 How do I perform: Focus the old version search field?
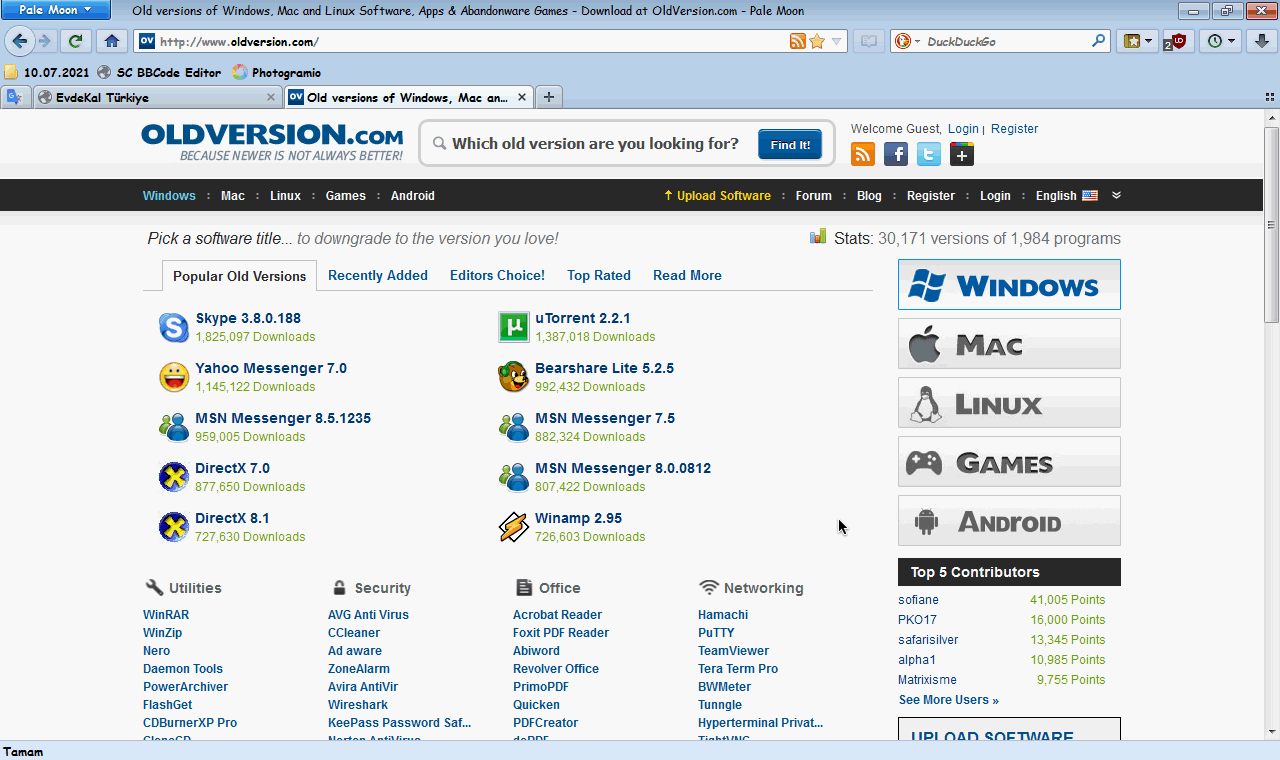point(595,144)
